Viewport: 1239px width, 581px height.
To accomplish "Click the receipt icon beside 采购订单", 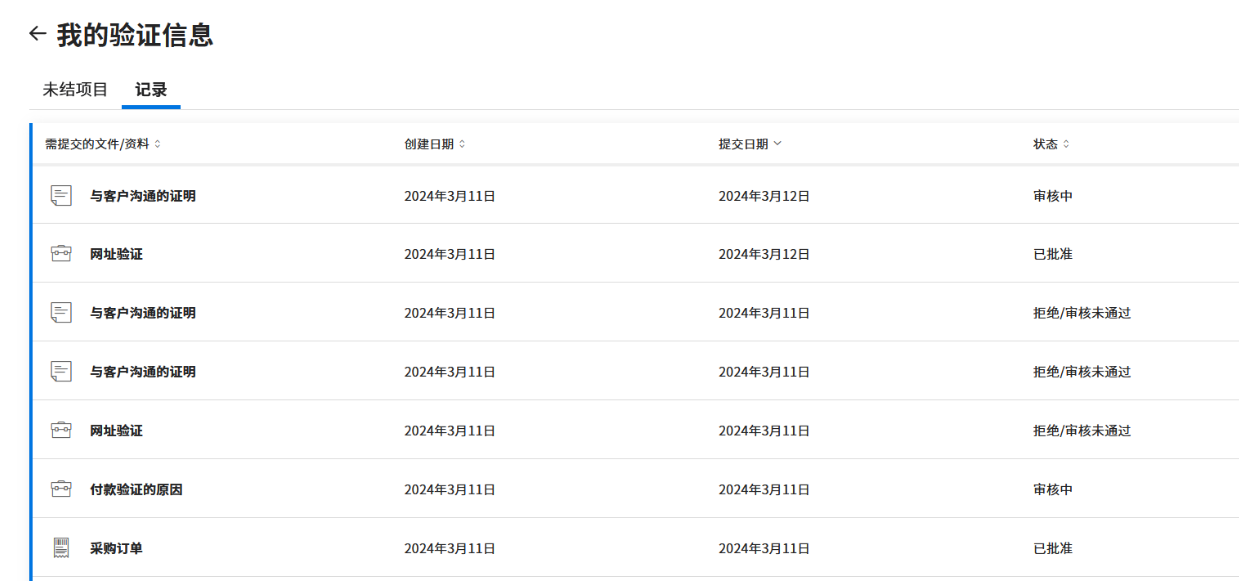I will [x=62, y=548].
